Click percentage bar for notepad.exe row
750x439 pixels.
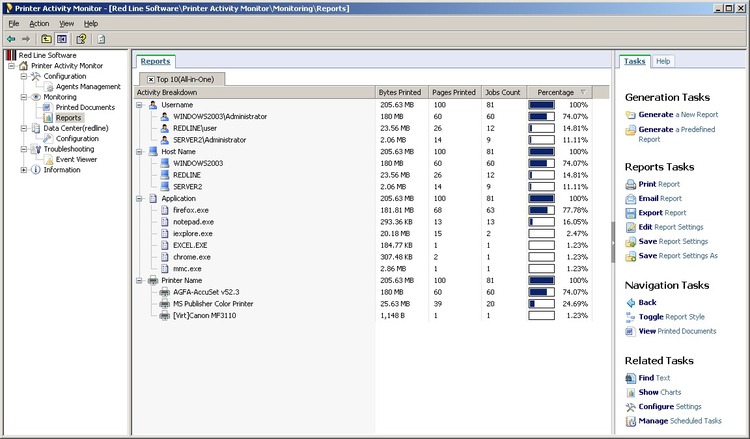pyautogui.click(x=541, y=222)
